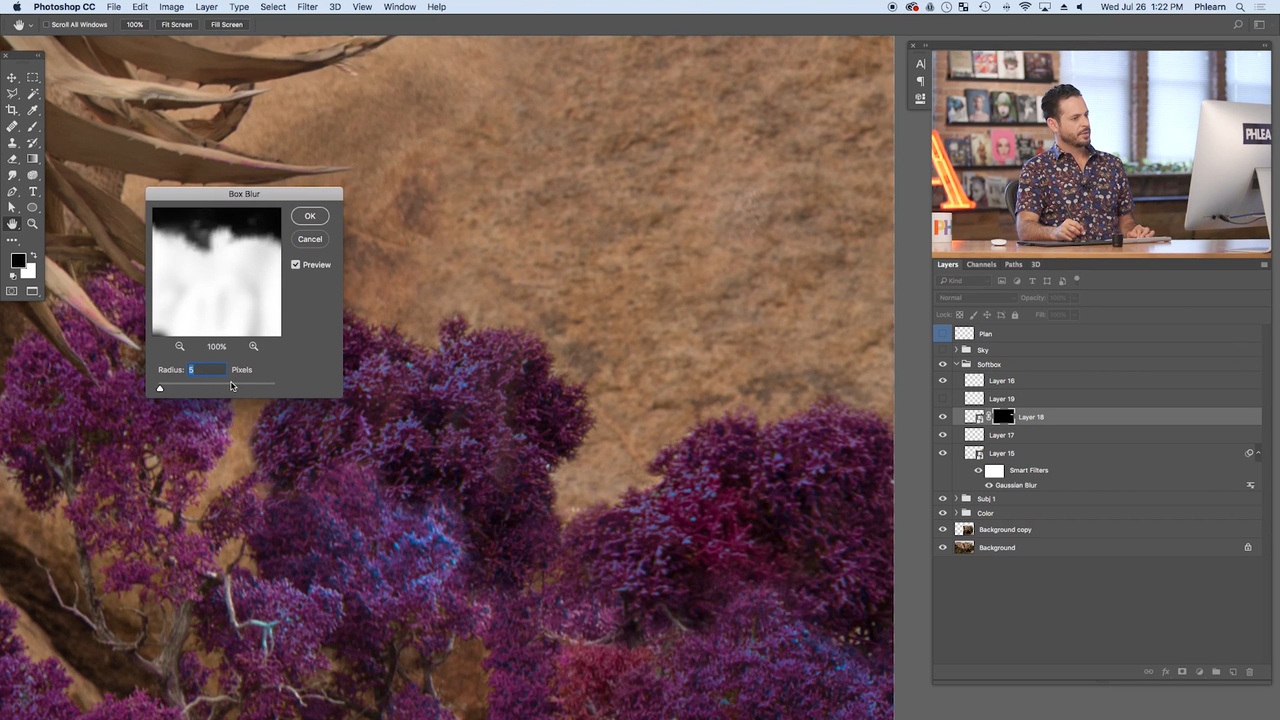Viewport: 1280px width, 720px height.
Task: Click the Fit Screen button
Action: click(176, 24)
